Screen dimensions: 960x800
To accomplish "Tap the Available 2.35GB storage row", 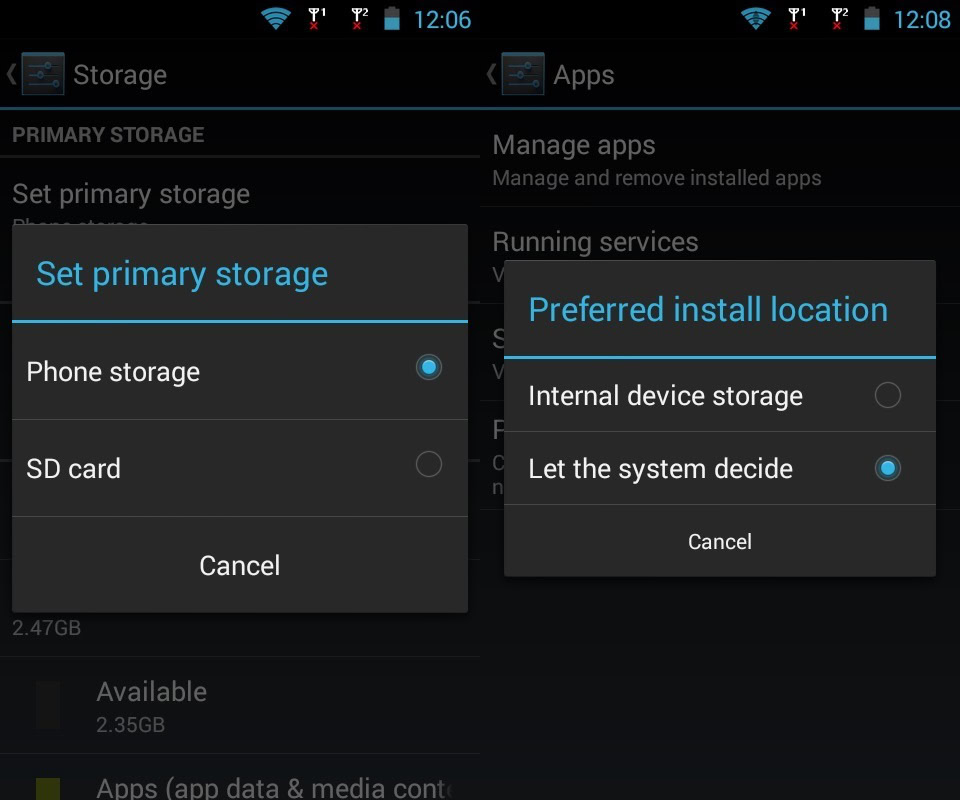I will [x=151, y=705].
